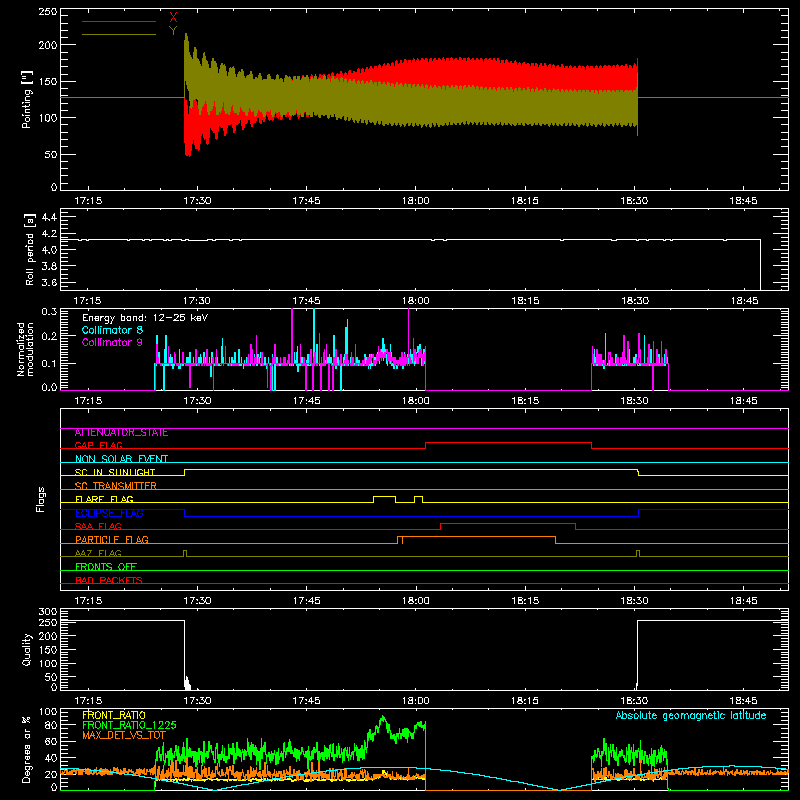The image size is (800, 800).
Task: Click the SAA_FLAG label
Action: point(98,526)
